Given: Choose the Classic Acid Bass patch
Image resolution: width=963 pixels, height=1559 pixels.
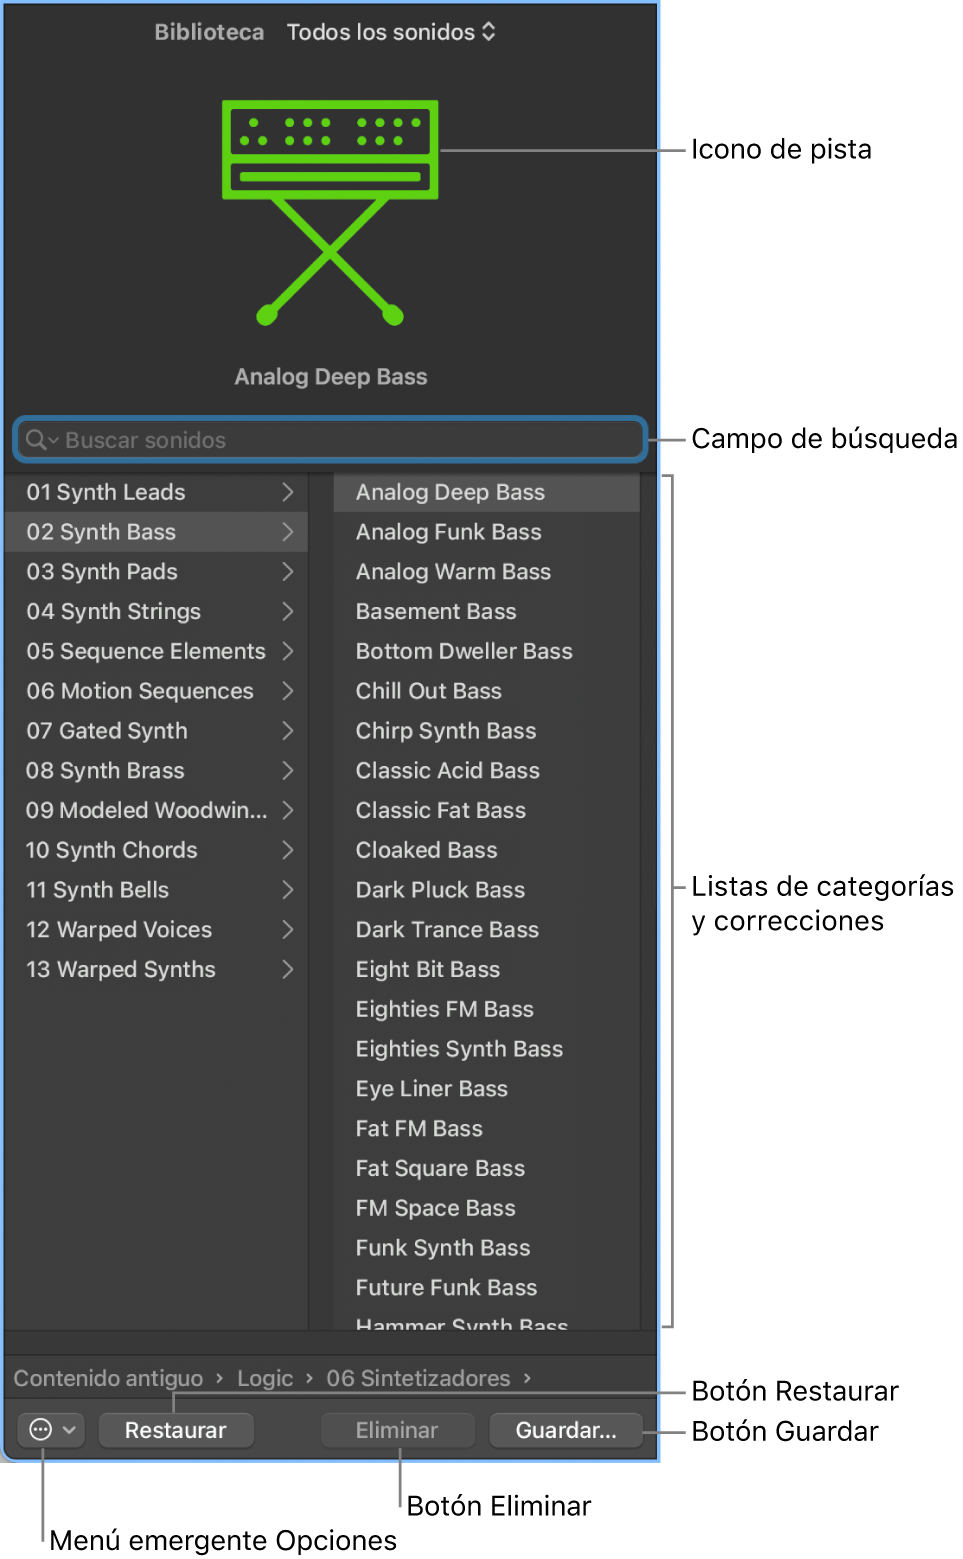Looking at the screenshot, I should click(x=448, y=771).
